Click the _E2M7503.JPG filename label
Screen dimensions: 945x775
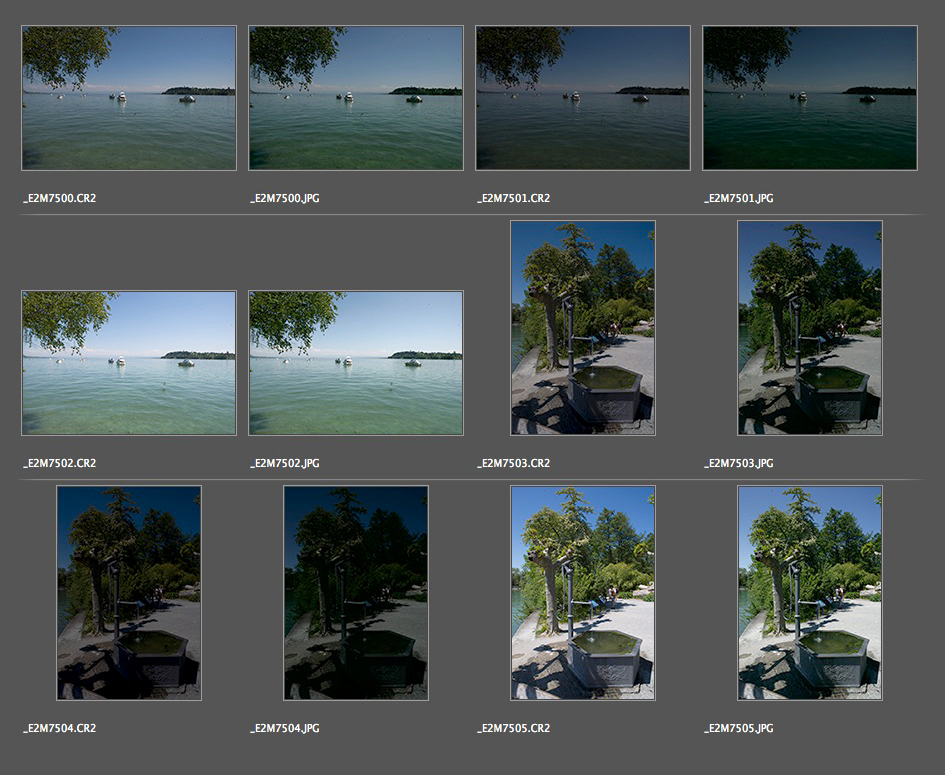point(739,464)
